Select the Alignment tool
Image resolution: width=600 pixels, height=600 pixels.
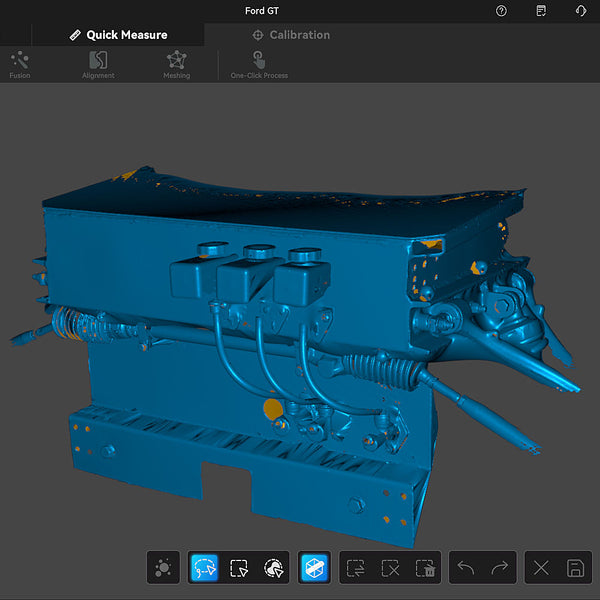tap(98, 65)
